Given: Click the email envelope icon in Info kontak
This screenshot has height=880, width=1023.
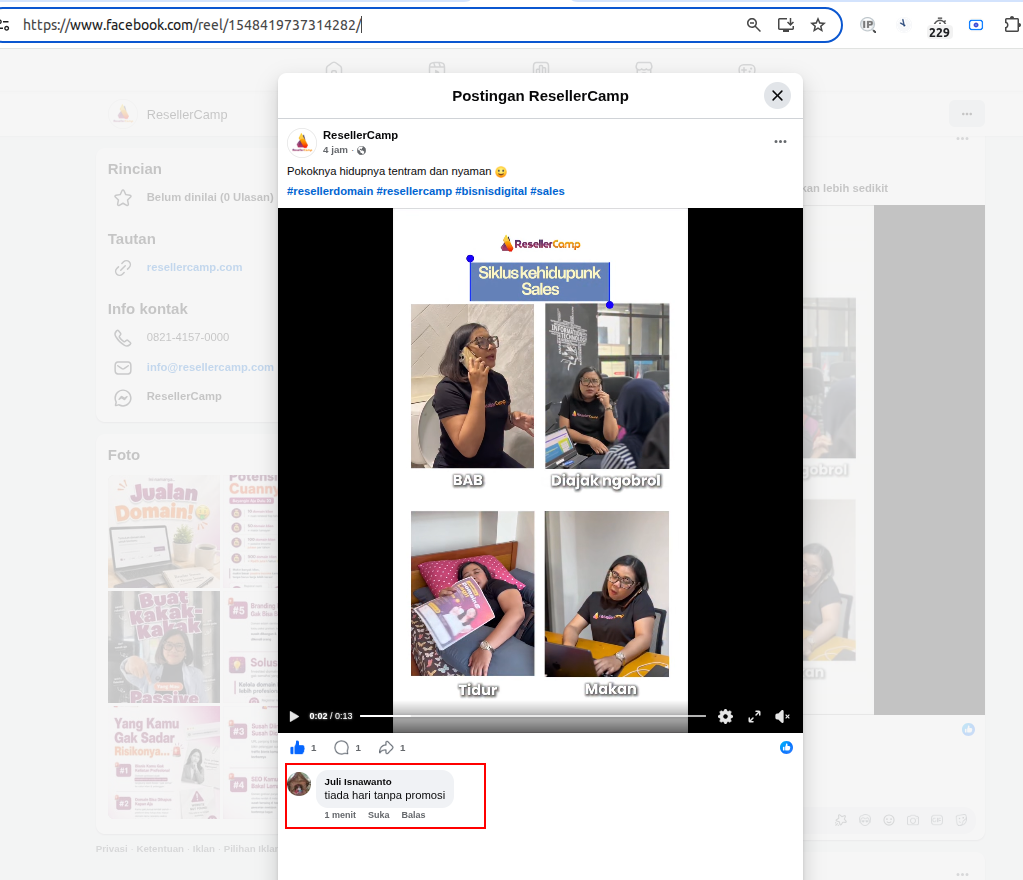Looking at the screenshot, I should [x=123, y=368].
